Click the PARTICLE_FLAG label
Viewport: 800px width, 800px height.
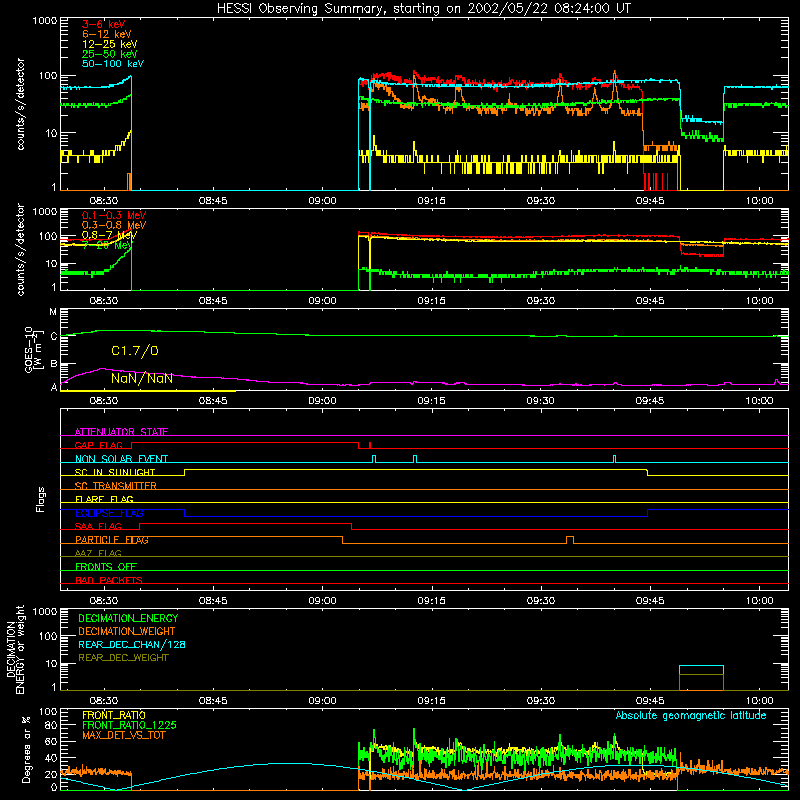pos(112,540)
